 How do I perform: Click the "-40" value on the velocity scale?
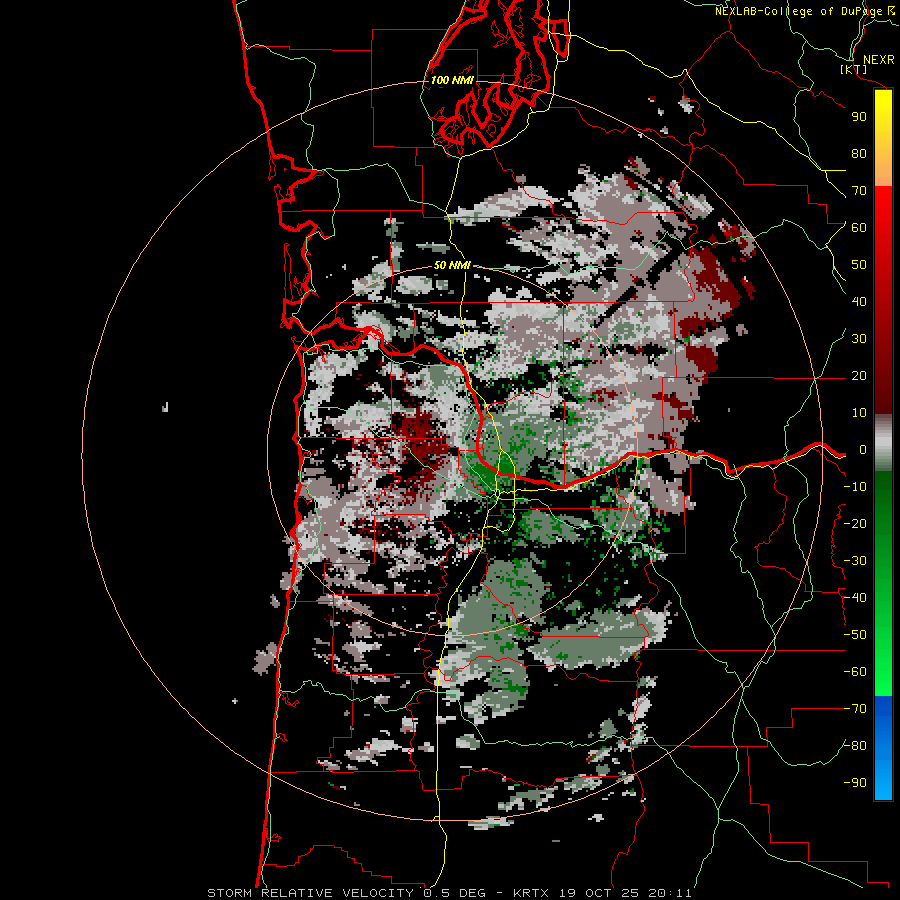pyautogui.click(x=855, y=598)
